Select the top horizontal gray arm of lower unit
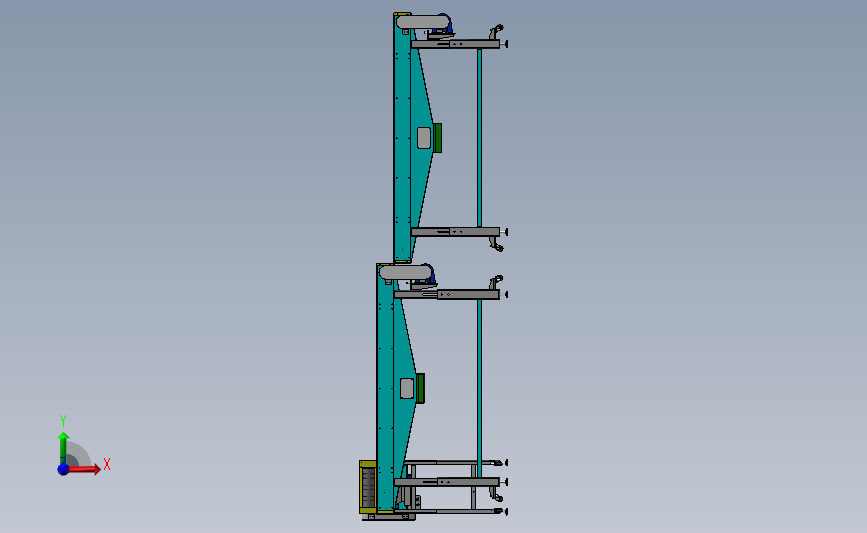 click(447, 295)
